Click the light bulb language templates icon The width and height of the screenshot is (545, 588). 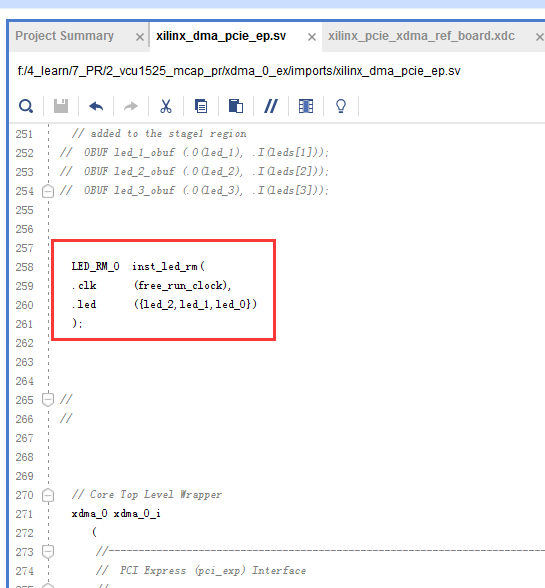[341, 106]
